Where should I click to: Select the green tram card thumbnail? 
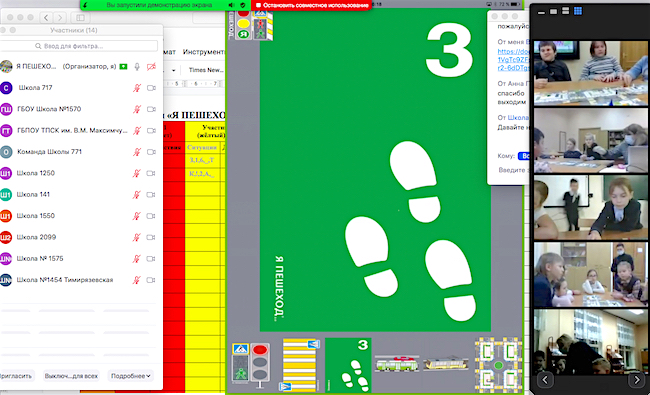(x=397, y=364)
